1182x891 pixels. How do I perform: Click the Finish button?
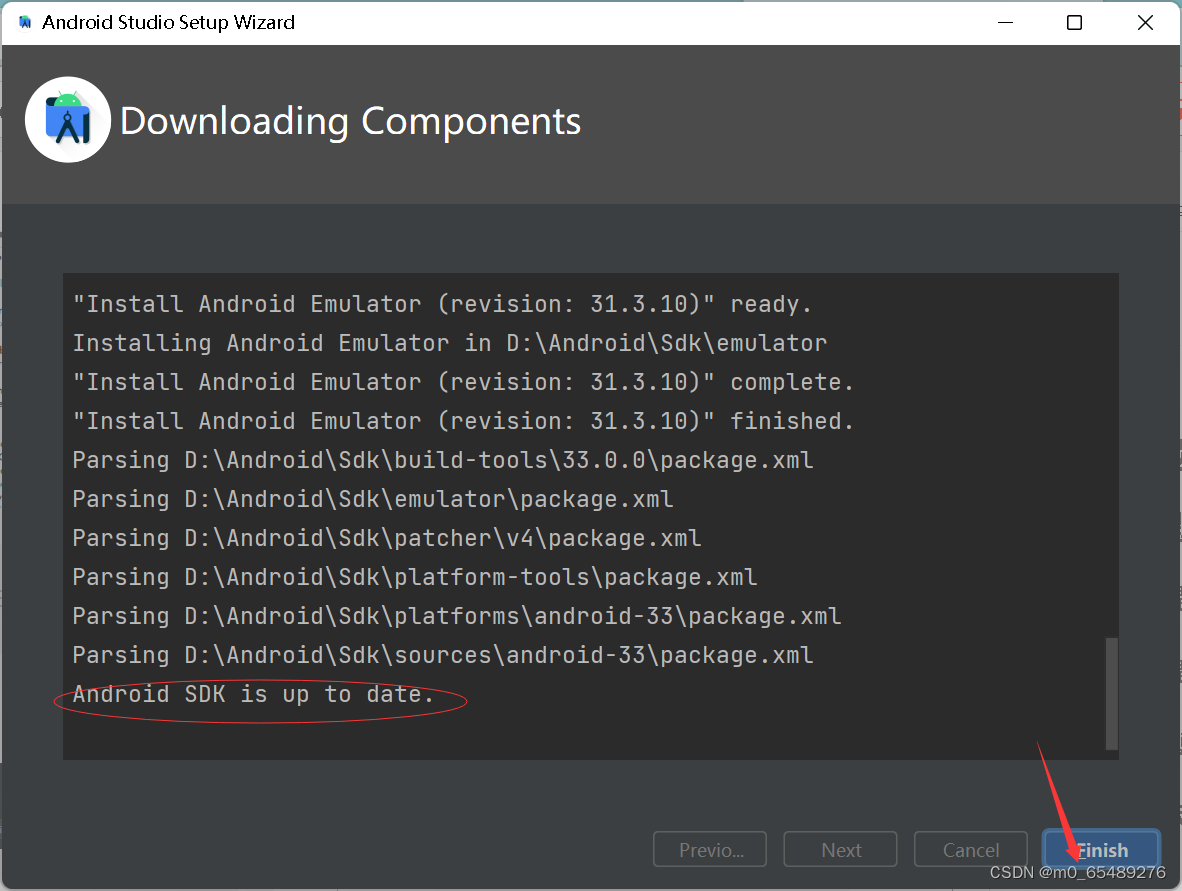click(x=1101, y=850)
